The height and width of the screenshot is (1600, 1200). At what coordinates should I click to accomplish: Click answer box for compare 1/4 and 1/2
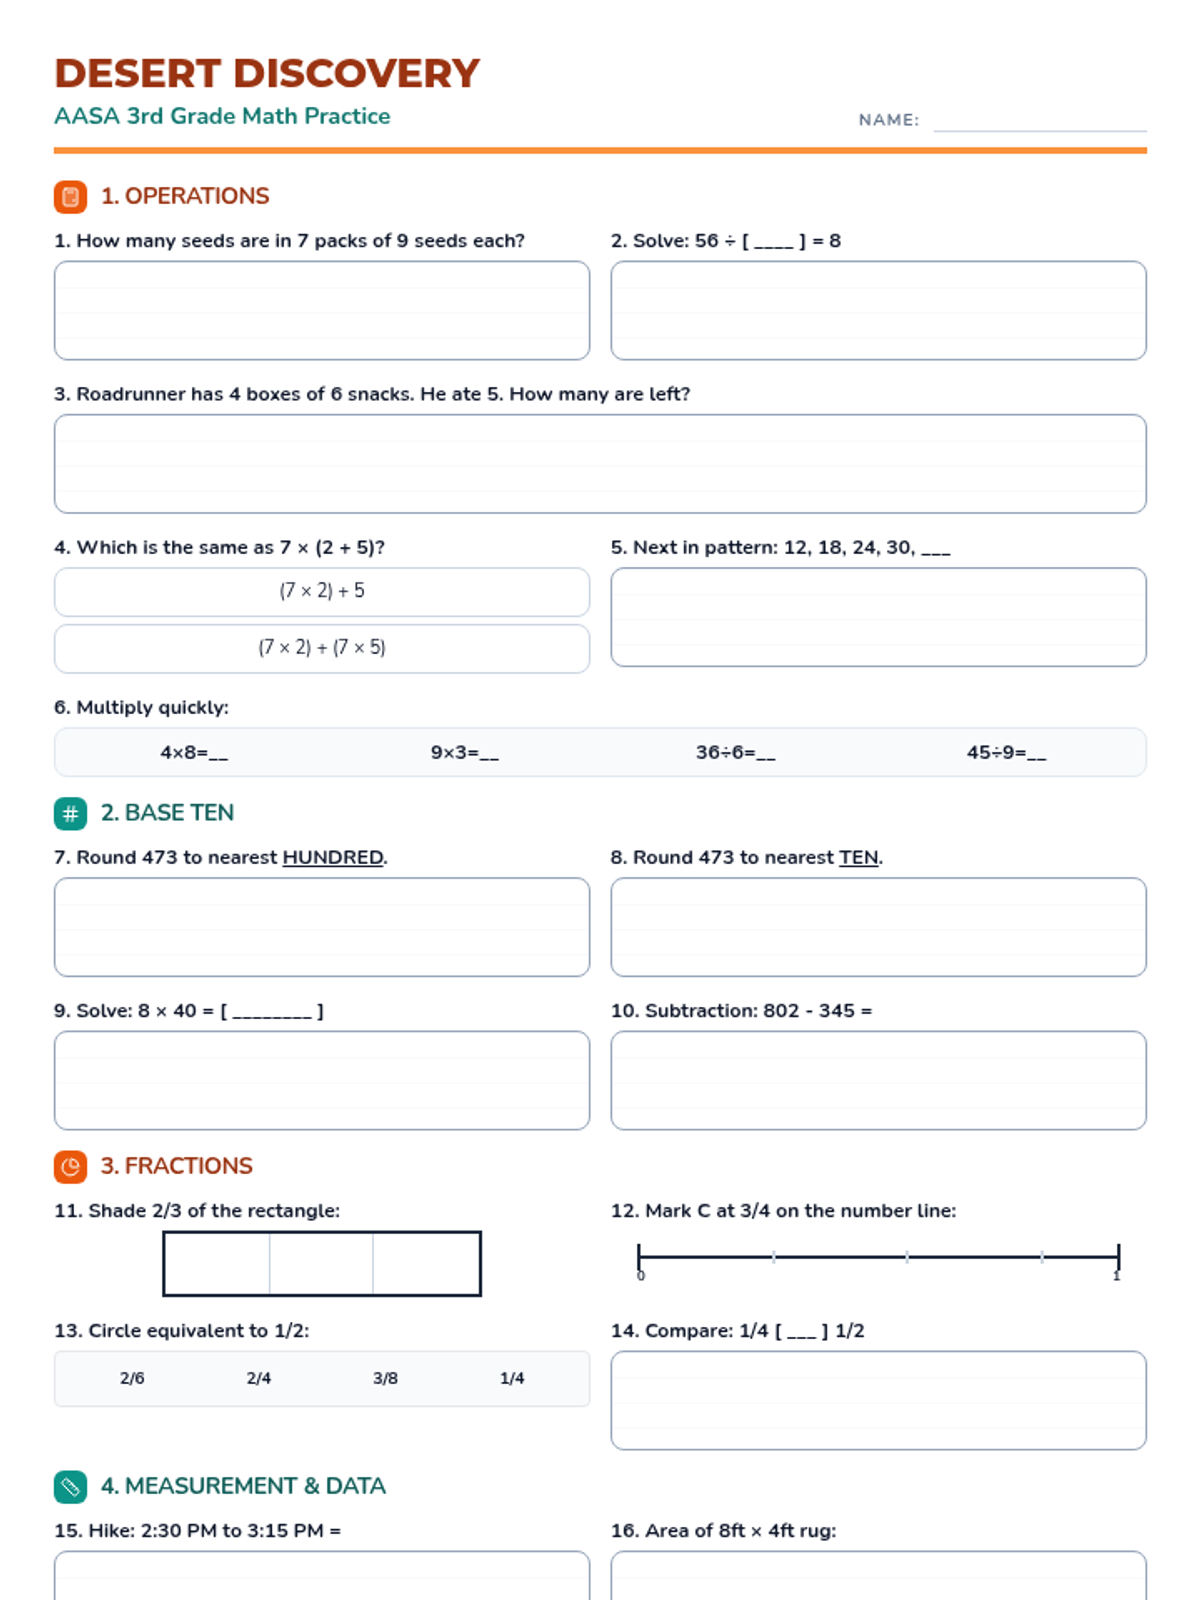[x=878, y=1401]
